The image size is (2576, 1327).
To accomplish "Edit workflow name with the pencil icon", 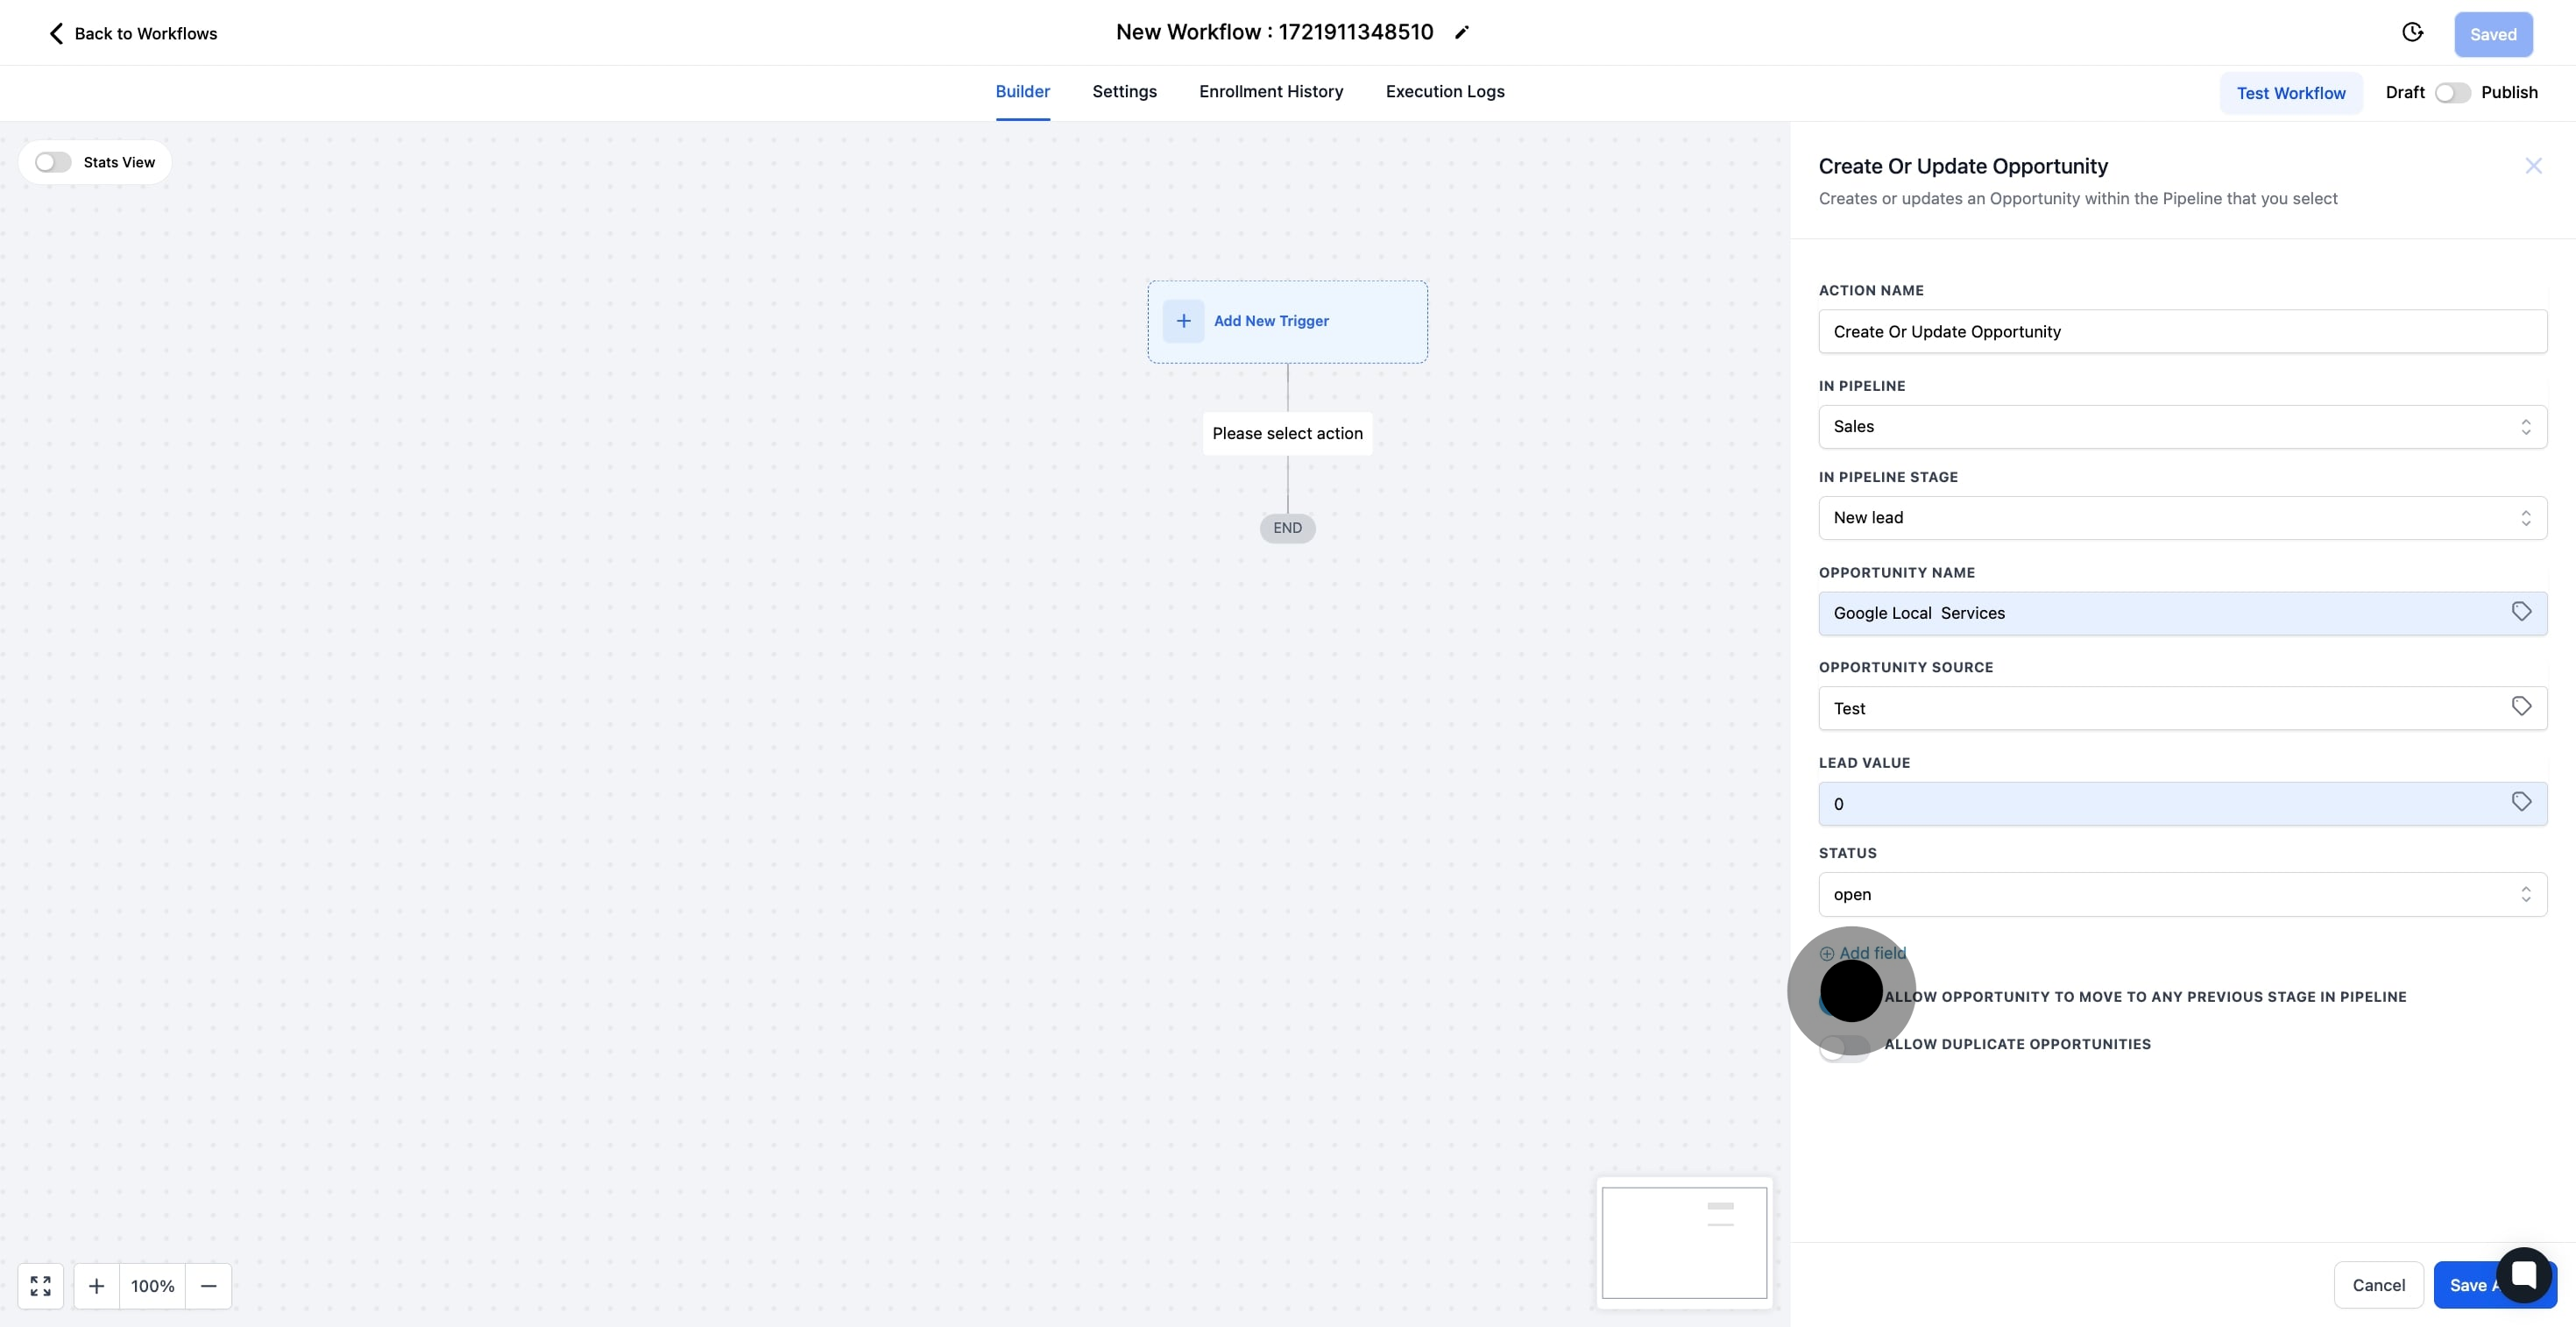I will 1461,32.
